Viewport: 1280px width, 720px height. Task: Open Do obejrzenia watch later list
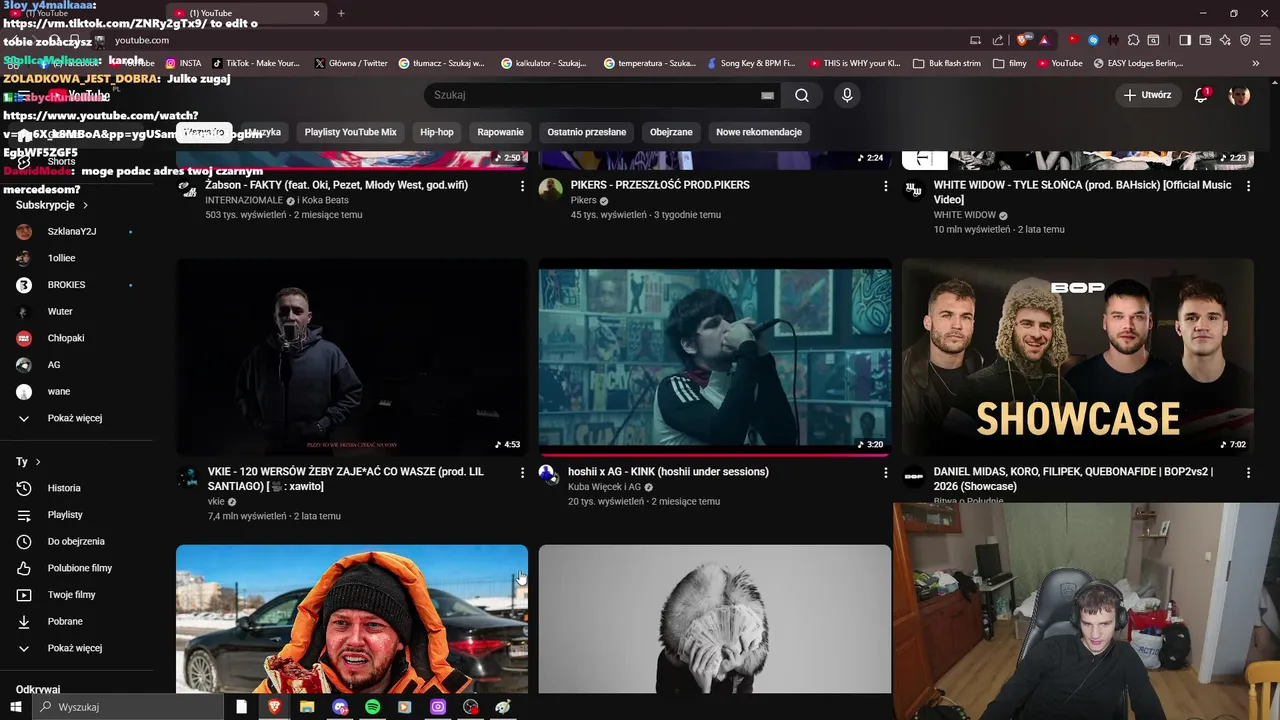coord(76,541)
